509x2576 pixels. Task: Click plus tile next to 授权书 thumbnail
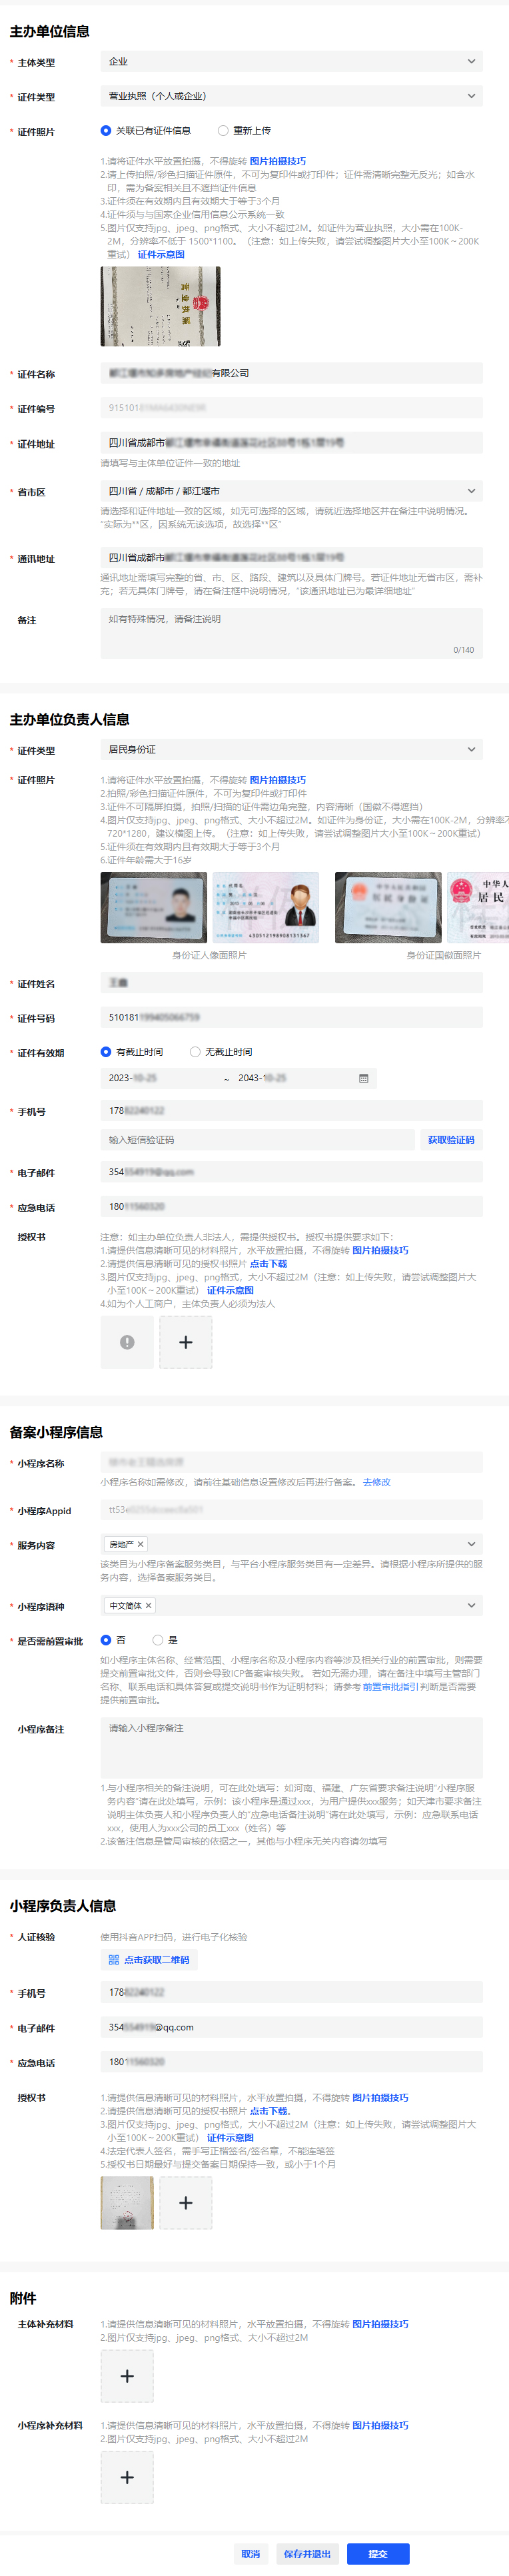pos(186,2202)
